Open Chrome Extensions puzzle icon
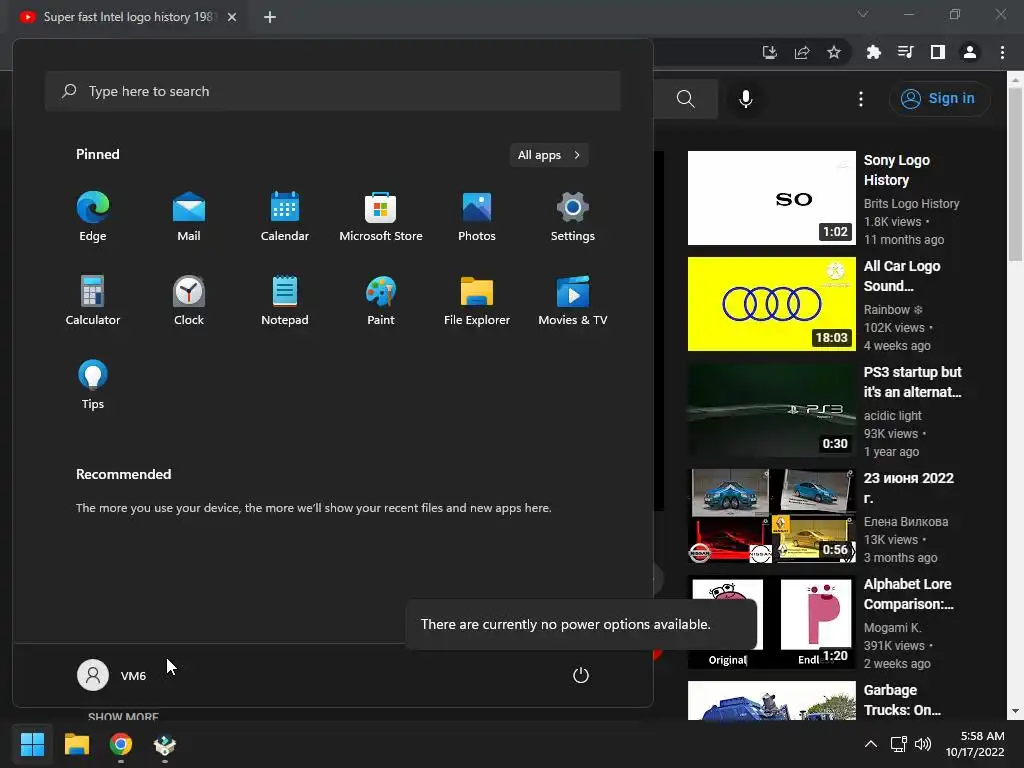Image resolution: width=1024 pixels, height=768 pixels. click(874, 52)
